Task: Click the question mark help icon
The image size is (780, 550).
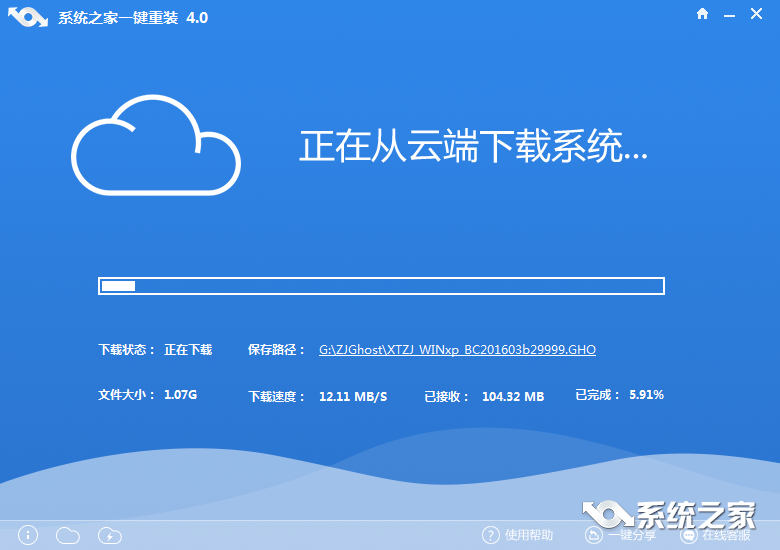Action: [x=490, y=535]
